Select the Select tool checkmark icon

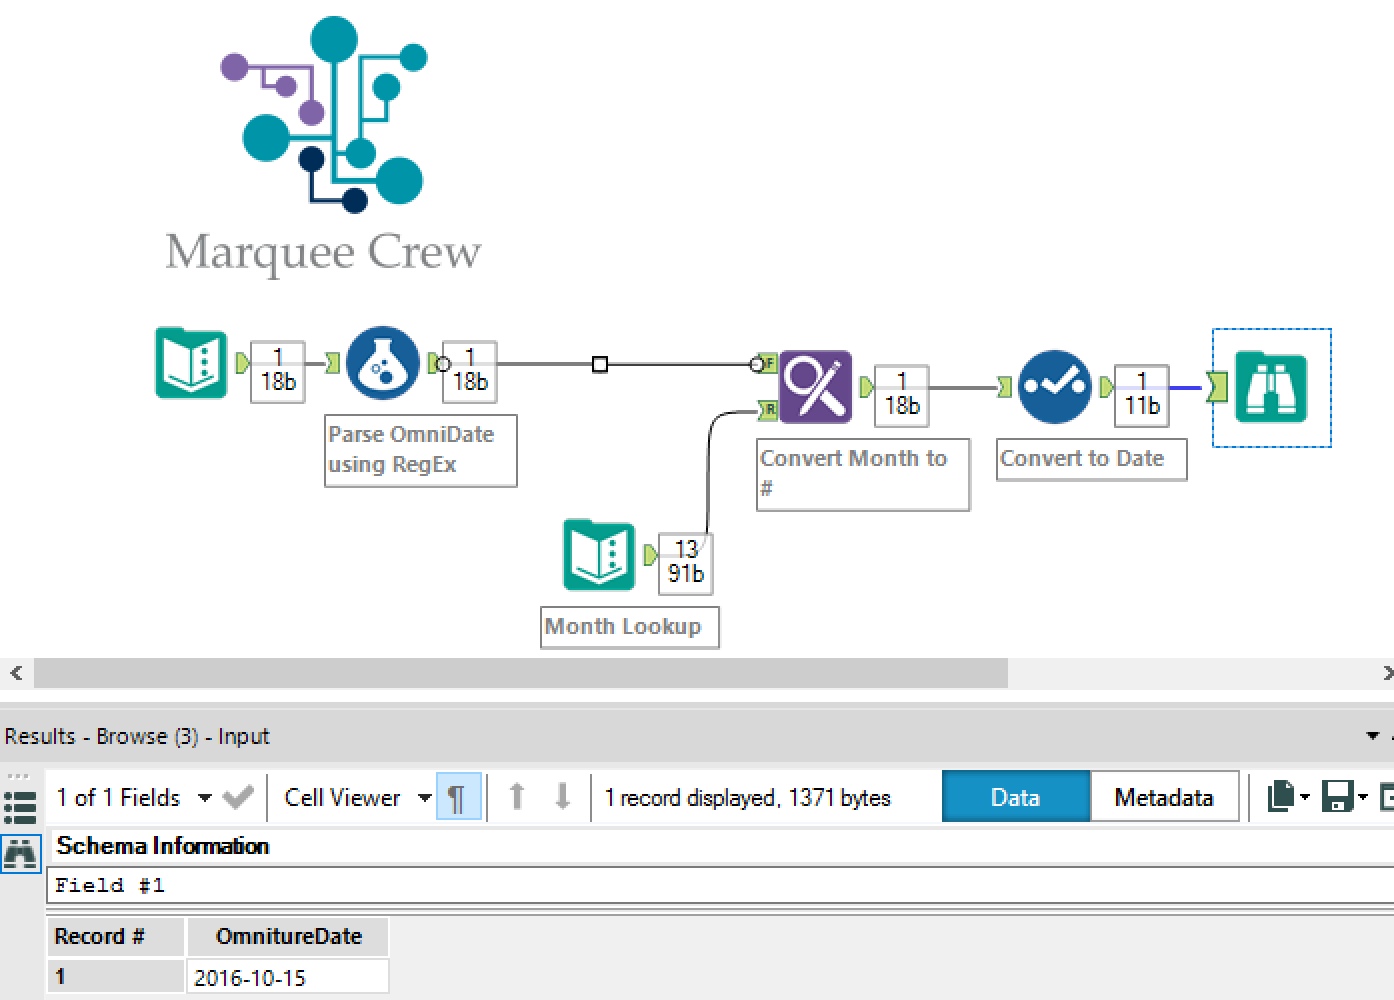click(x=1054, y=386)
